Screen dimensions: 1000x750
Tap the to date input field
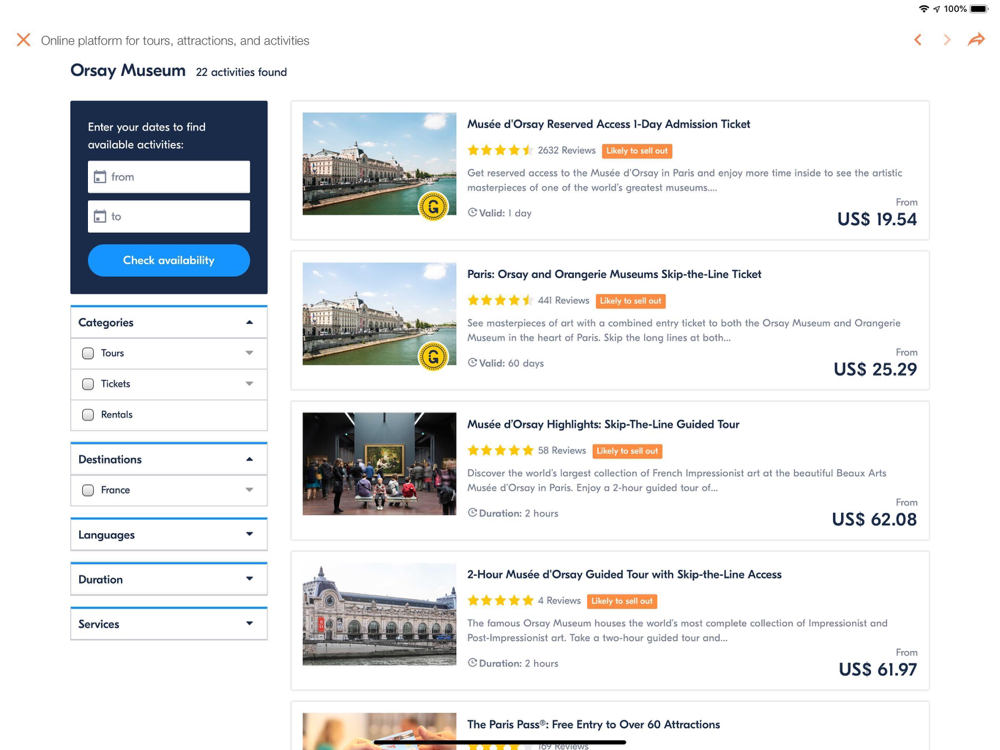[169, 216]
